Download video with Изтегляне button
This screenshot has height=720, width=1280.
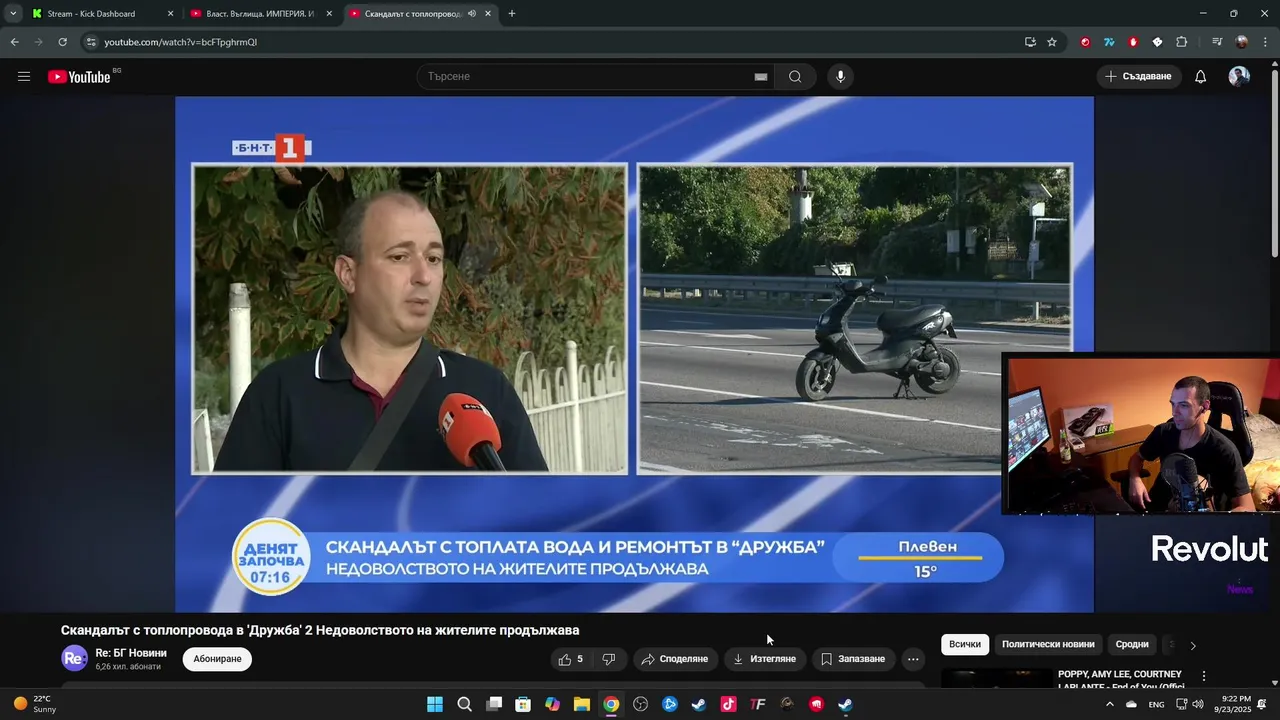pos(764,659)
